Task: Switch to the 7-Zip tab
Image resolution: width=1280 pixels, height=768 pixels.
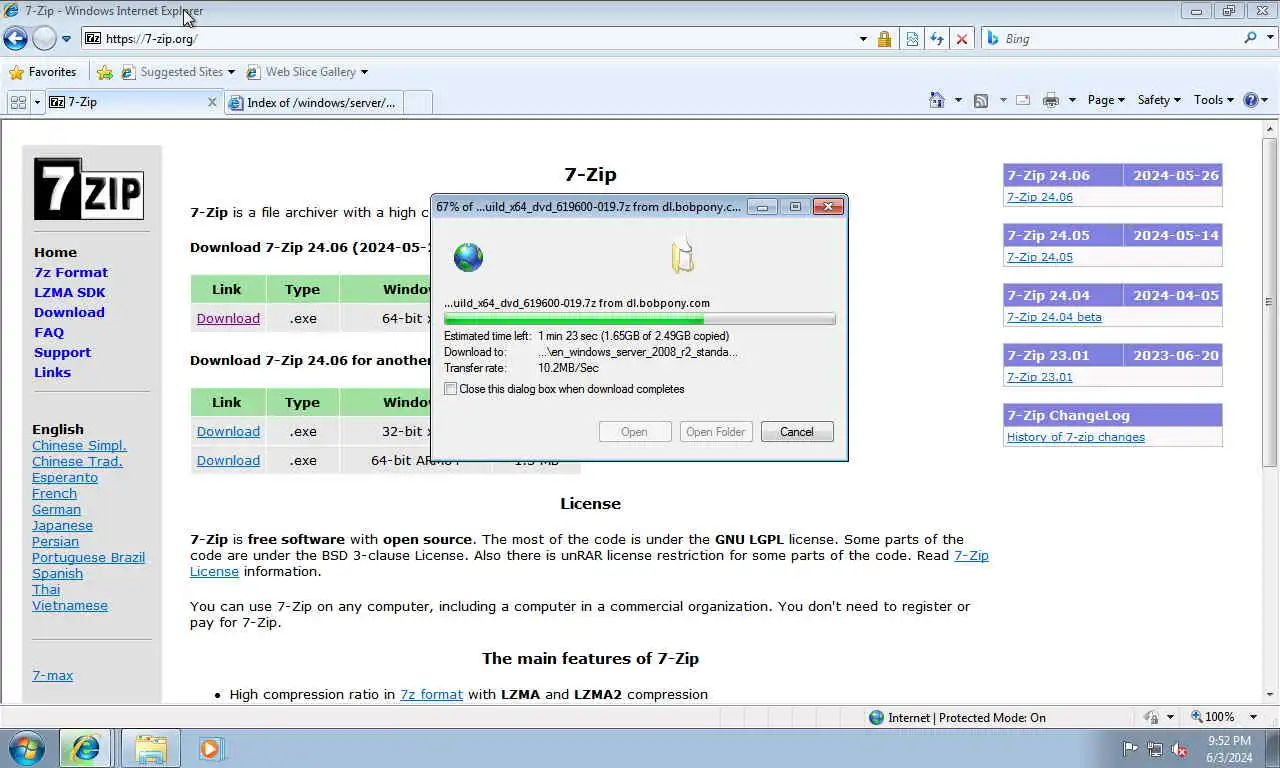Action: coord(127,102)
